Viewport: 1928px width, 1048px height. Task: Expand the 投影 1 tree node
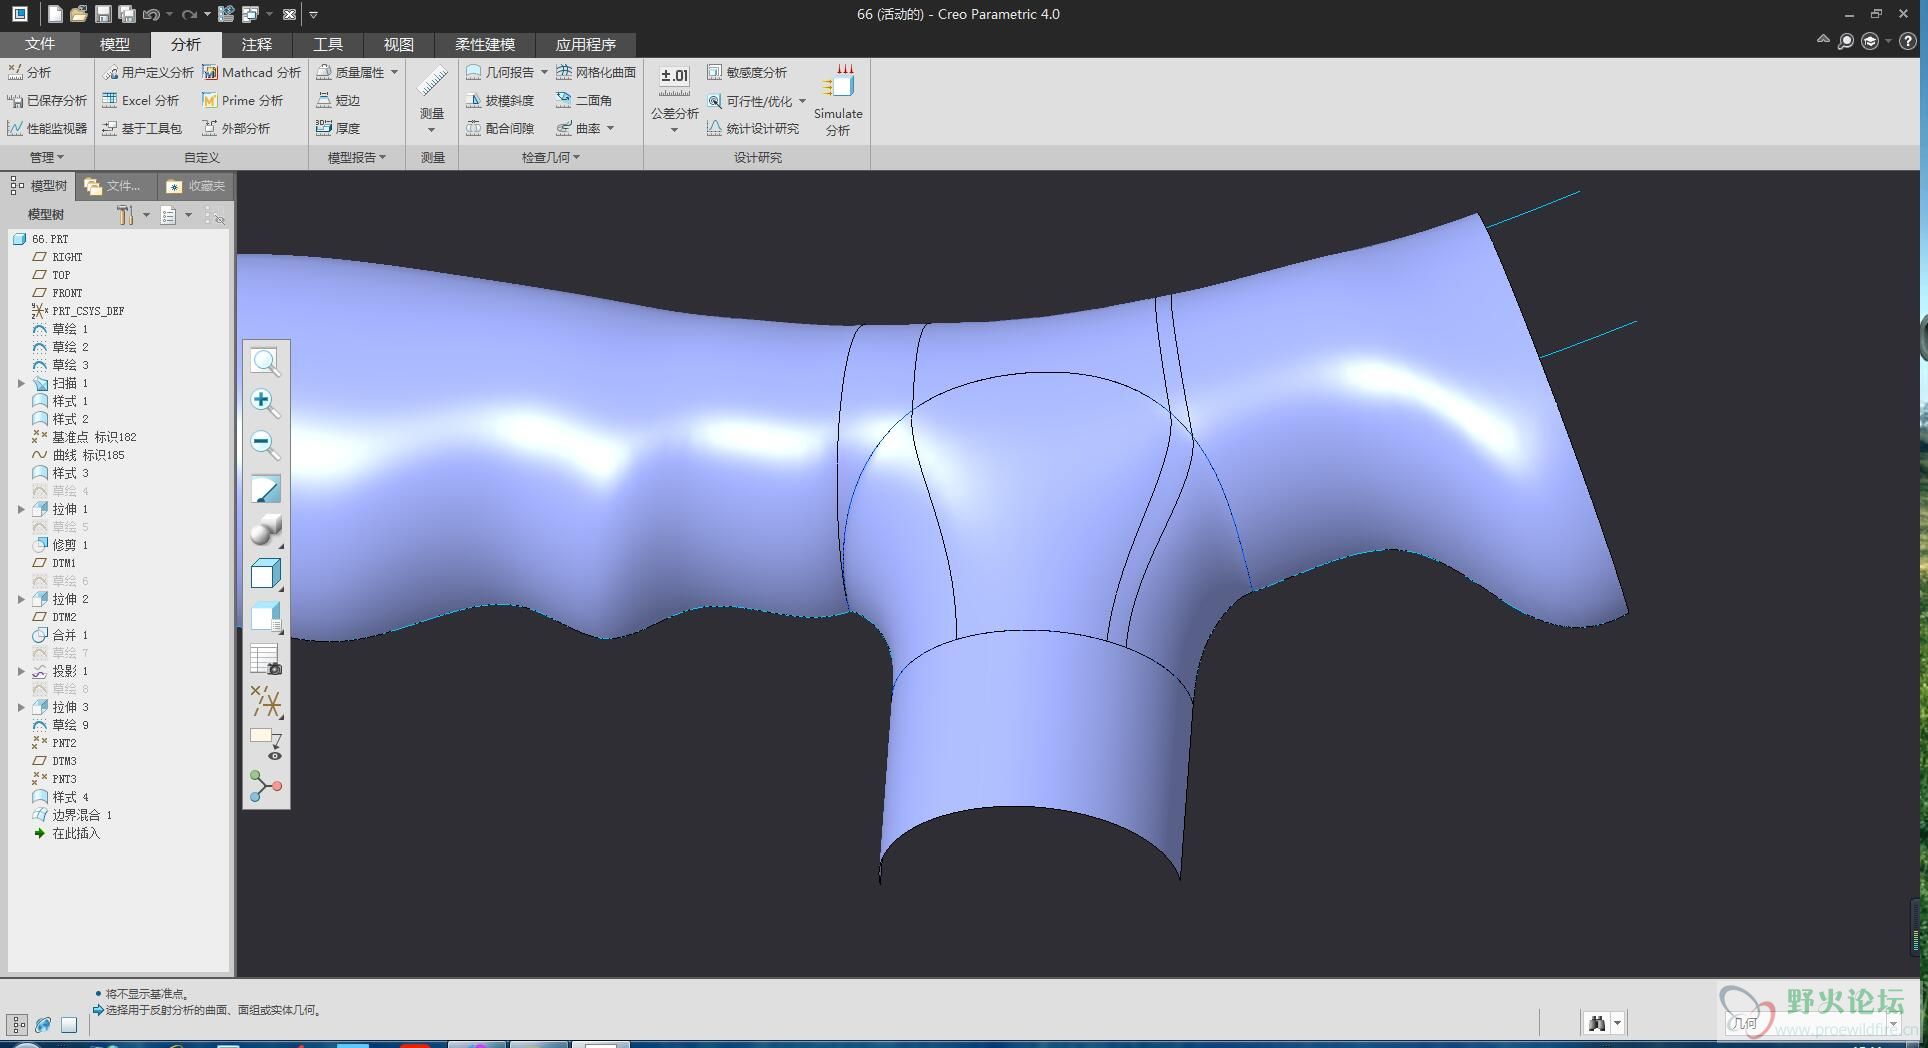(x=21, y=671)
